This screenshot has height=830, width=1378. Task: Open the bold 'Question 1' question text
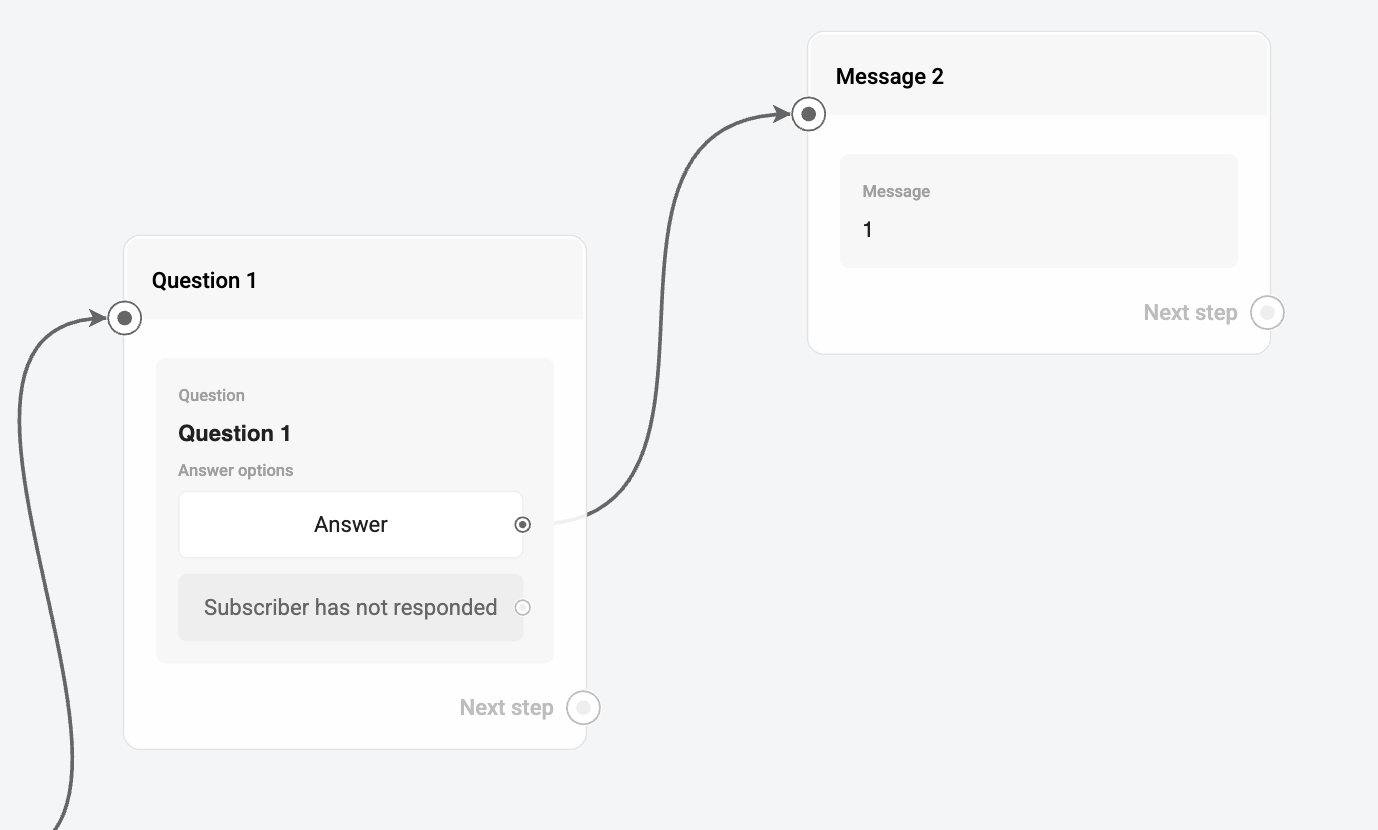click(234, 433)
